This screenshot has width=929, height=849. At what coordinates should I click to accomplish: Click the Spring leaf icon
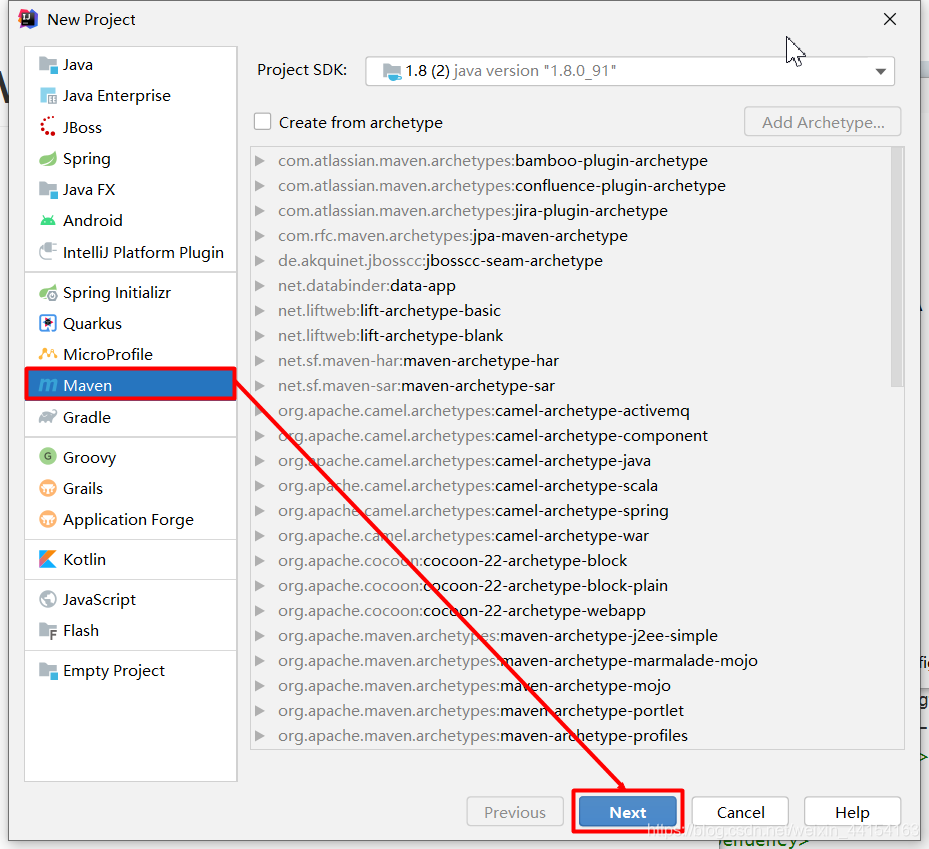pyautogui.click(x=47, y=158)
